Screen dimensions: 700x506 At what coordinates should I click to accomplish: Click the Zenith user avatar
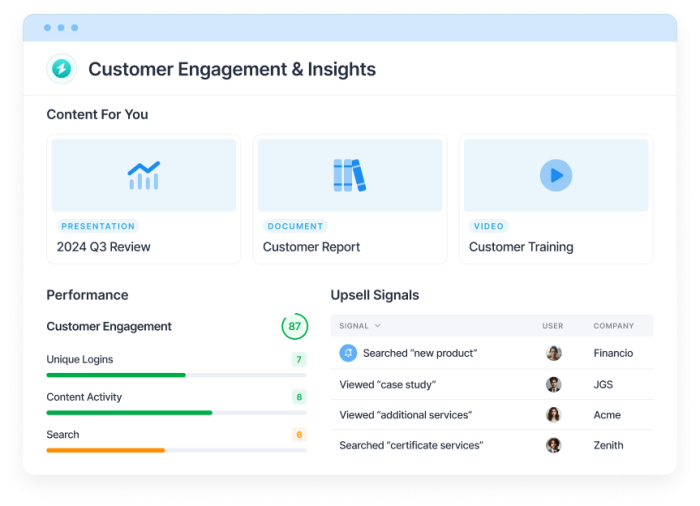tap(553, 445)
